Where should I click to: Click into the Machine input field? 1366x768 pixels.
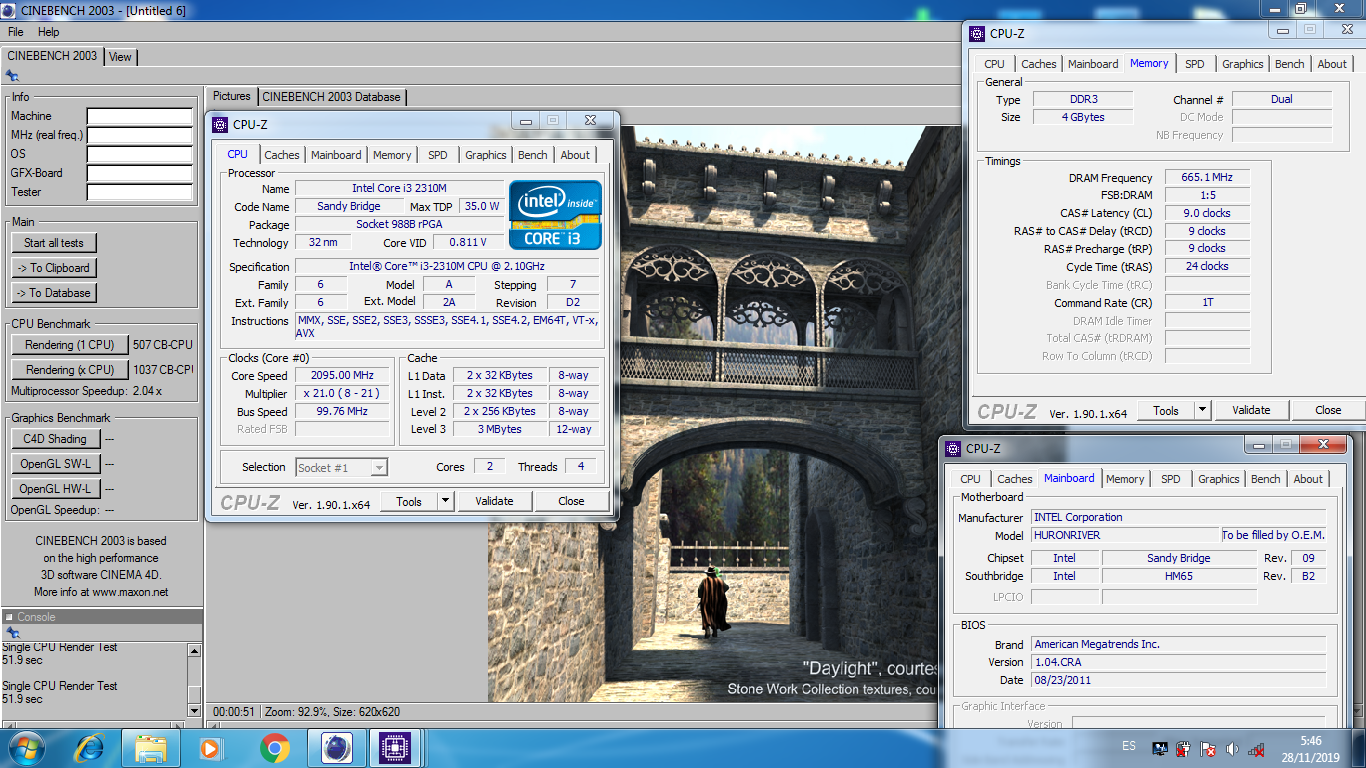pyautogui.click(x=139, y=117)
